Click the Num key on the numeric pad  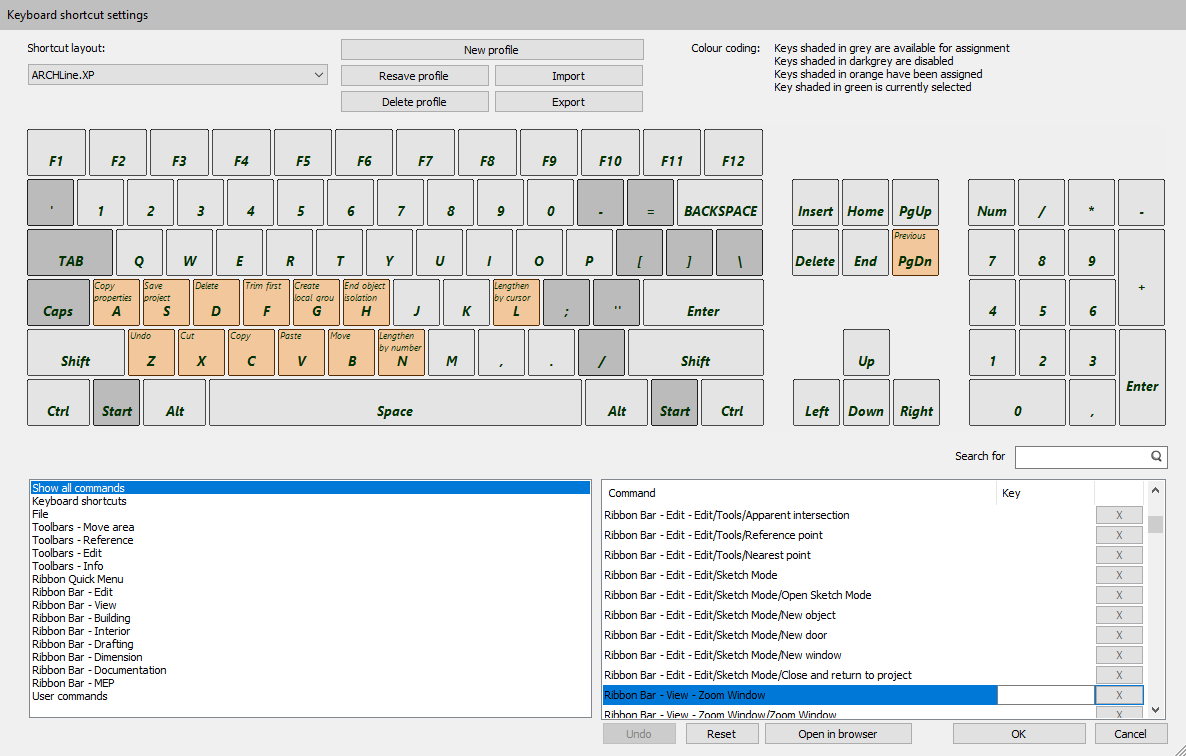point(992,203)
